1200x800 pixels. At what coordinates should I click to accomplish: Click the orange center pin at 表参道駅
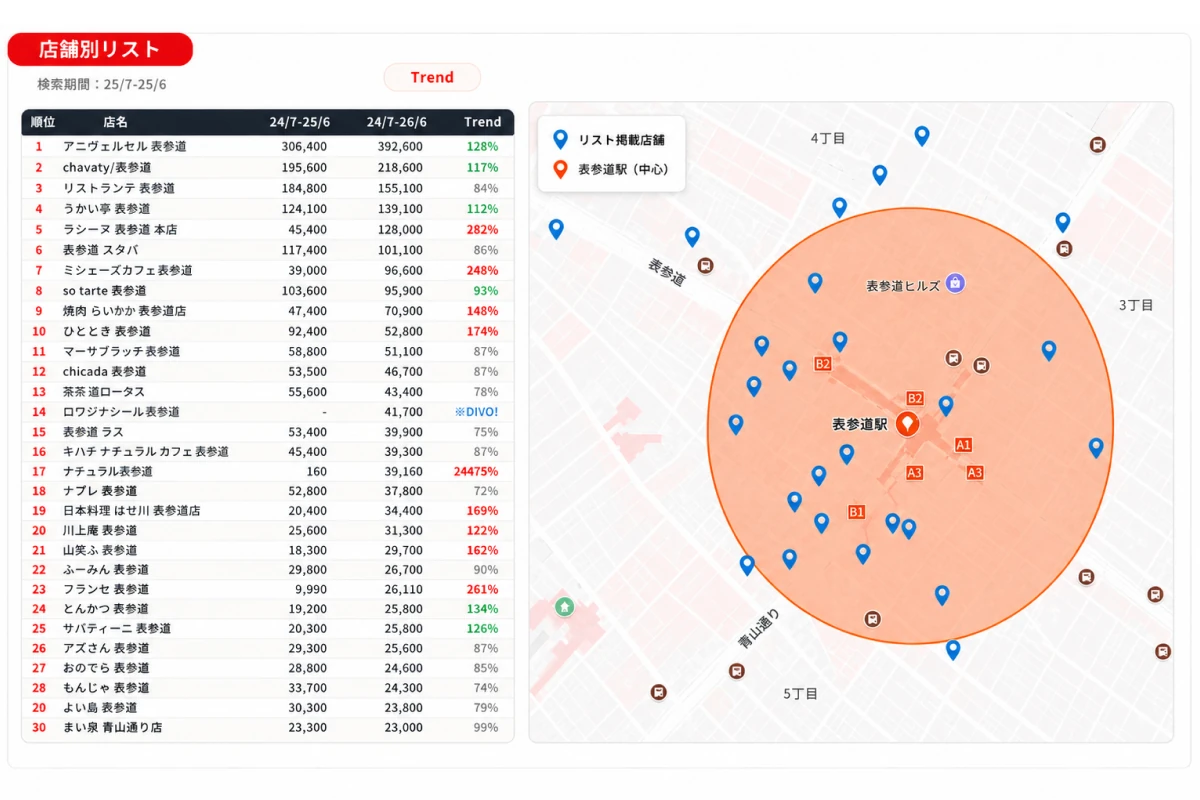click(908, 424)
